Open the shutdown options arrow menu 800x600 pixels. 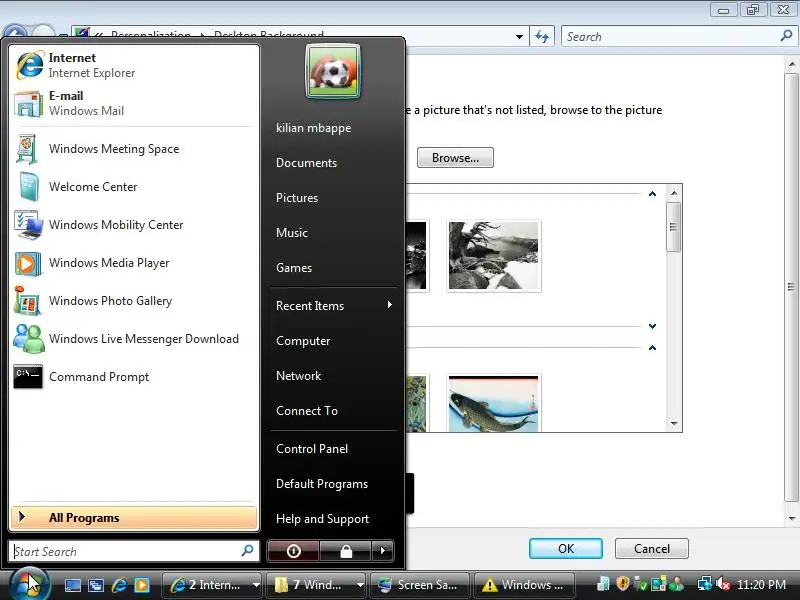coord(383,551)
